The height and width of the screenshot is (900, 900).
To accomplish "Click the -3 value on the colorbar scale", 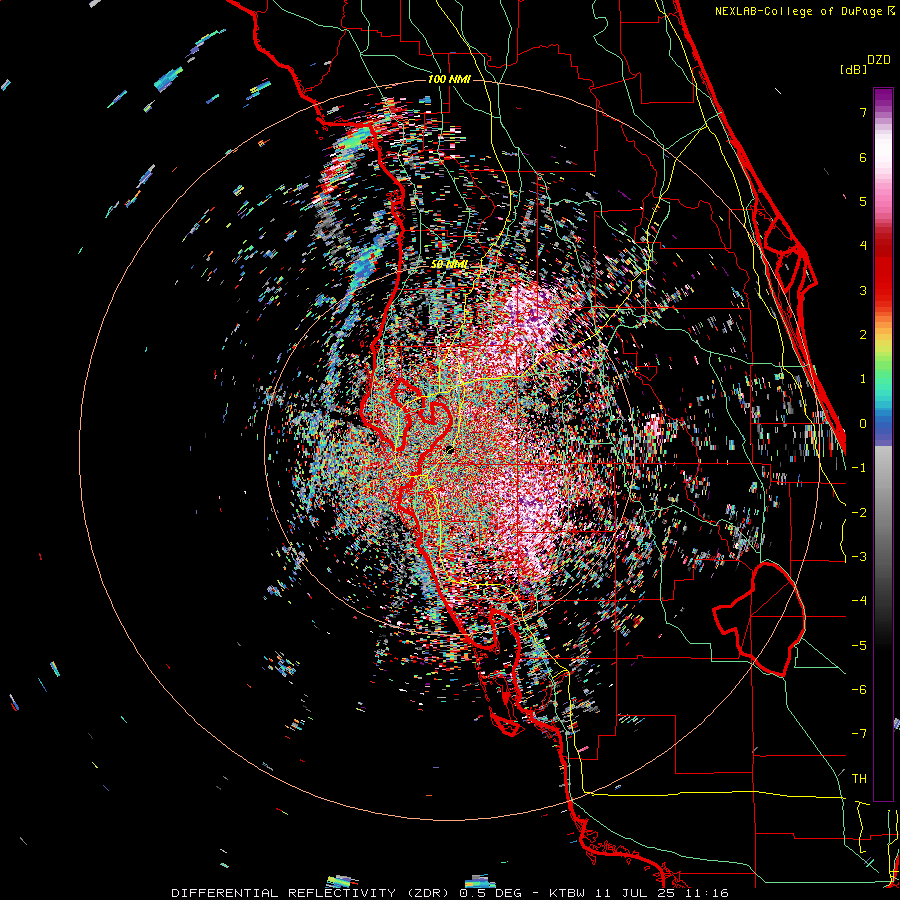I will [859, 557].
